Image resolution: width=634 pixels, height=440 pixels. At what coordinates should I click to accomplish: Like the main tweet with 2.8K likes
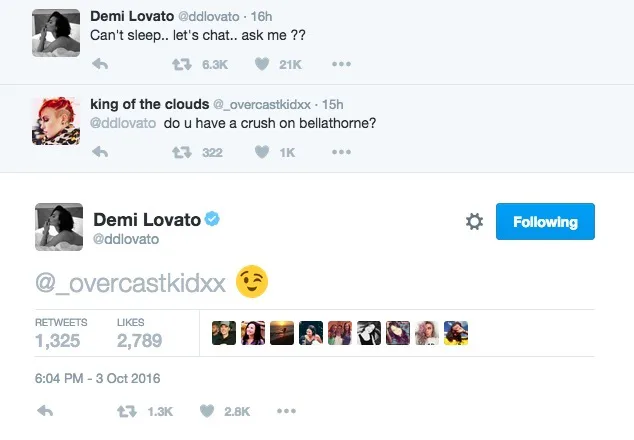point(208,411)
